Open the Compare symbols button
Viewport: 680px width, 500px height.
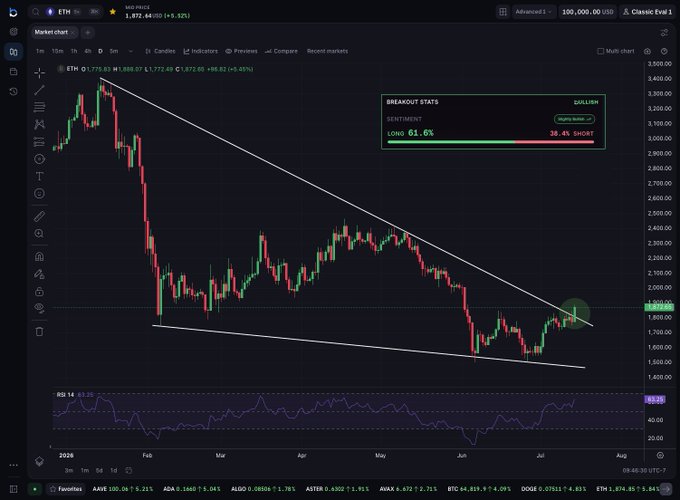281,51
